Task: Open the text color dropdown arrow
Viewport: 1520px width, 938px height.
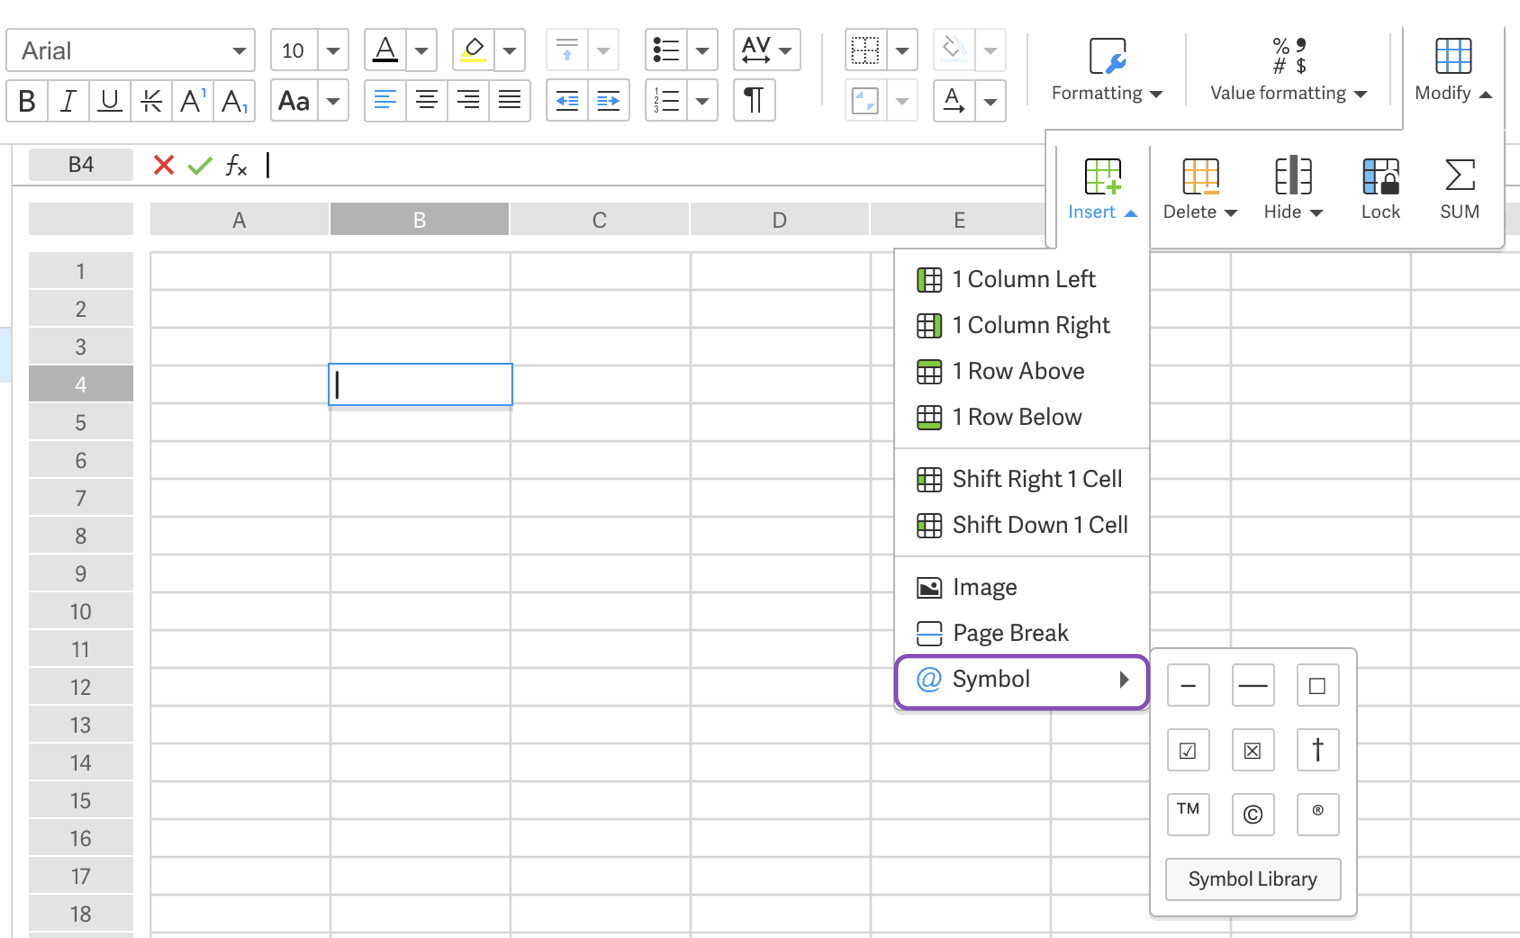Action: (421, 50)
